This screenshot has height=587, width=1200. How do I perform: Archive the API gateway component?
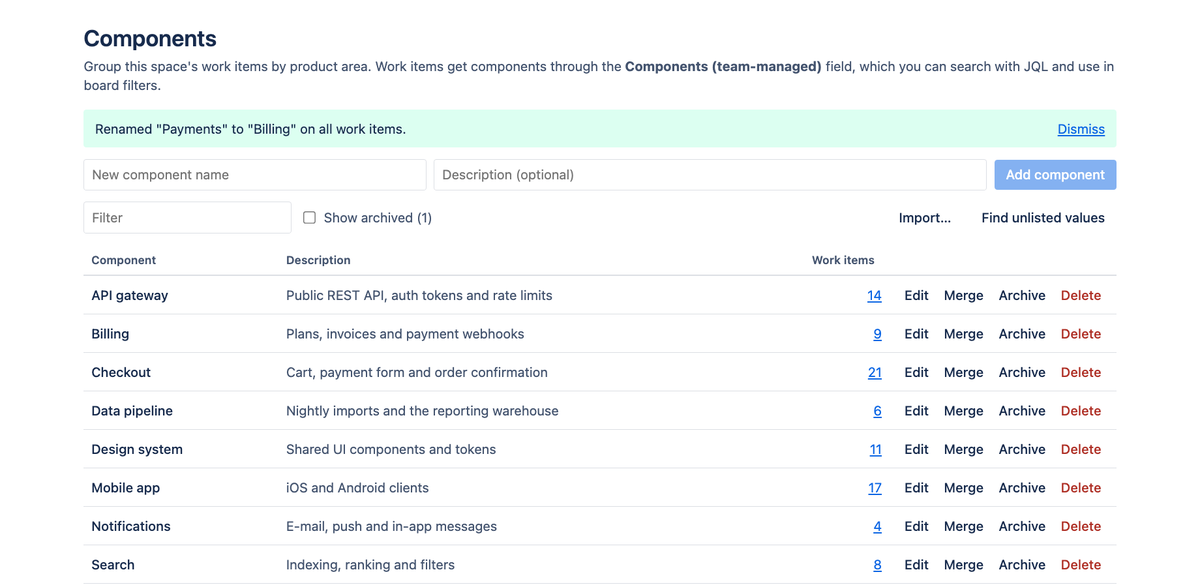(x=1022, y=295)
